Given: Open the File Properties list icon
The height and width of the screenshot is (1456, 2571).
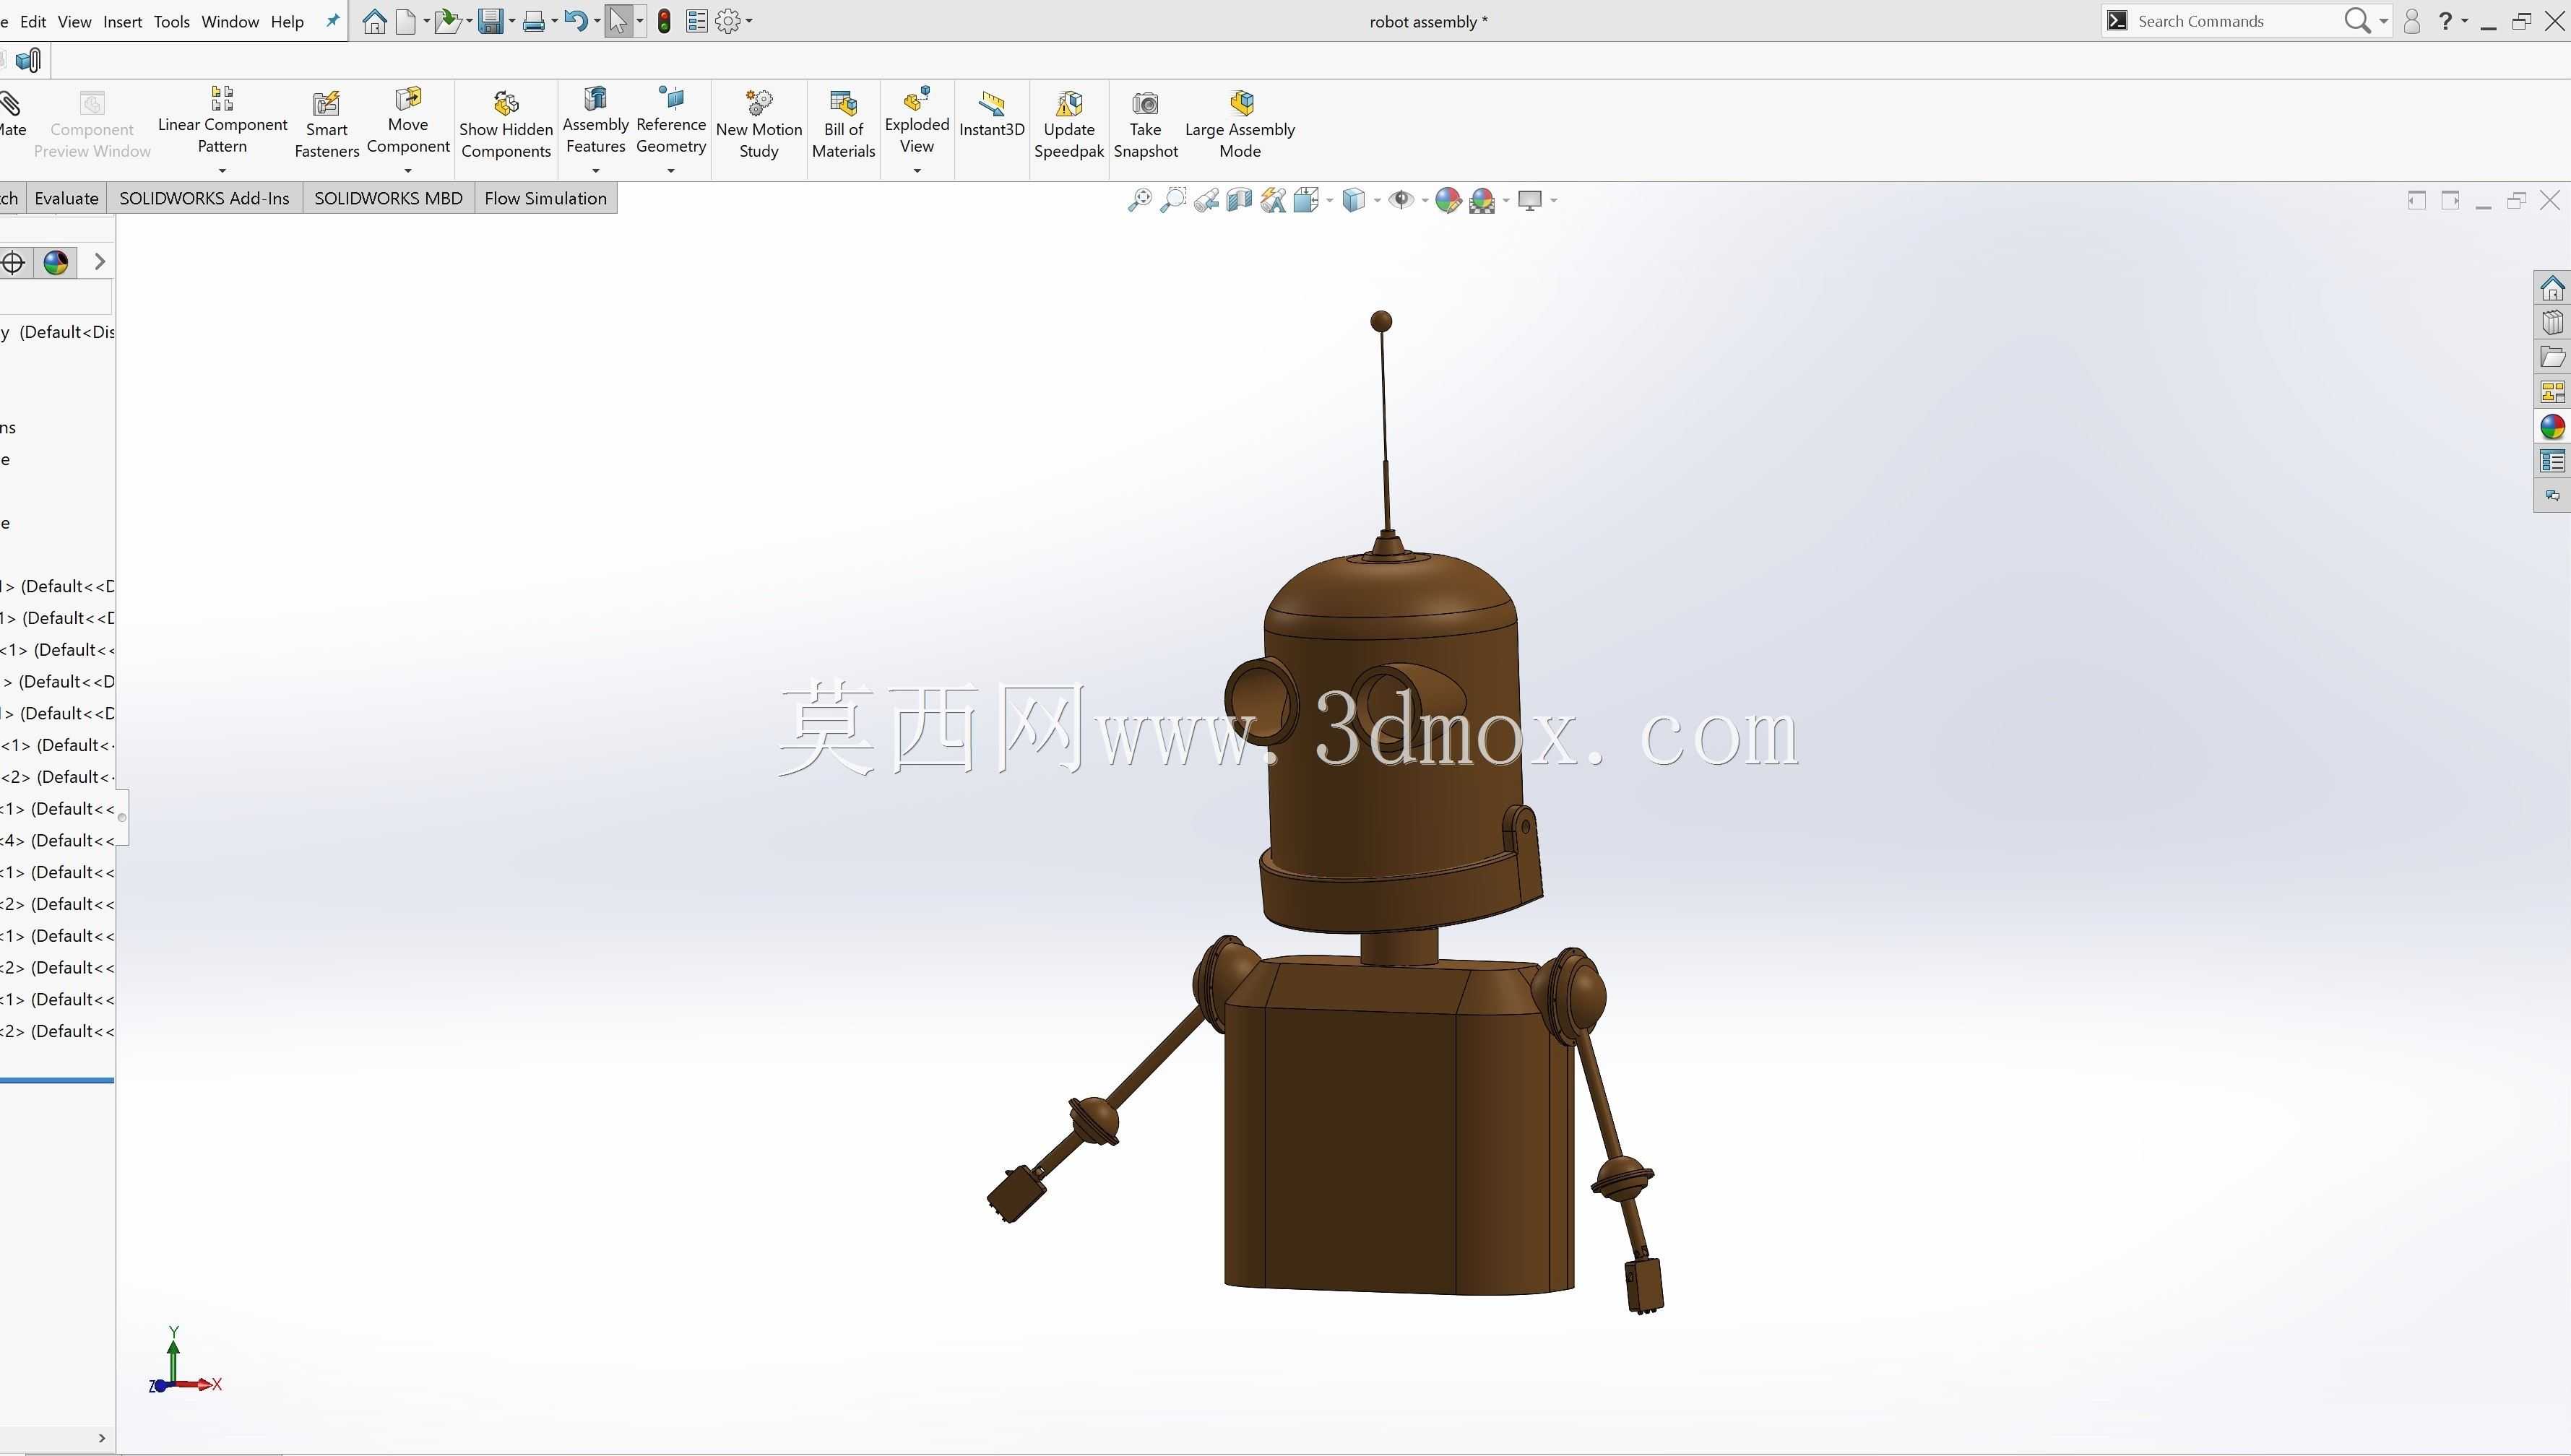Looking at the screenshot, I should pos(697,21).
